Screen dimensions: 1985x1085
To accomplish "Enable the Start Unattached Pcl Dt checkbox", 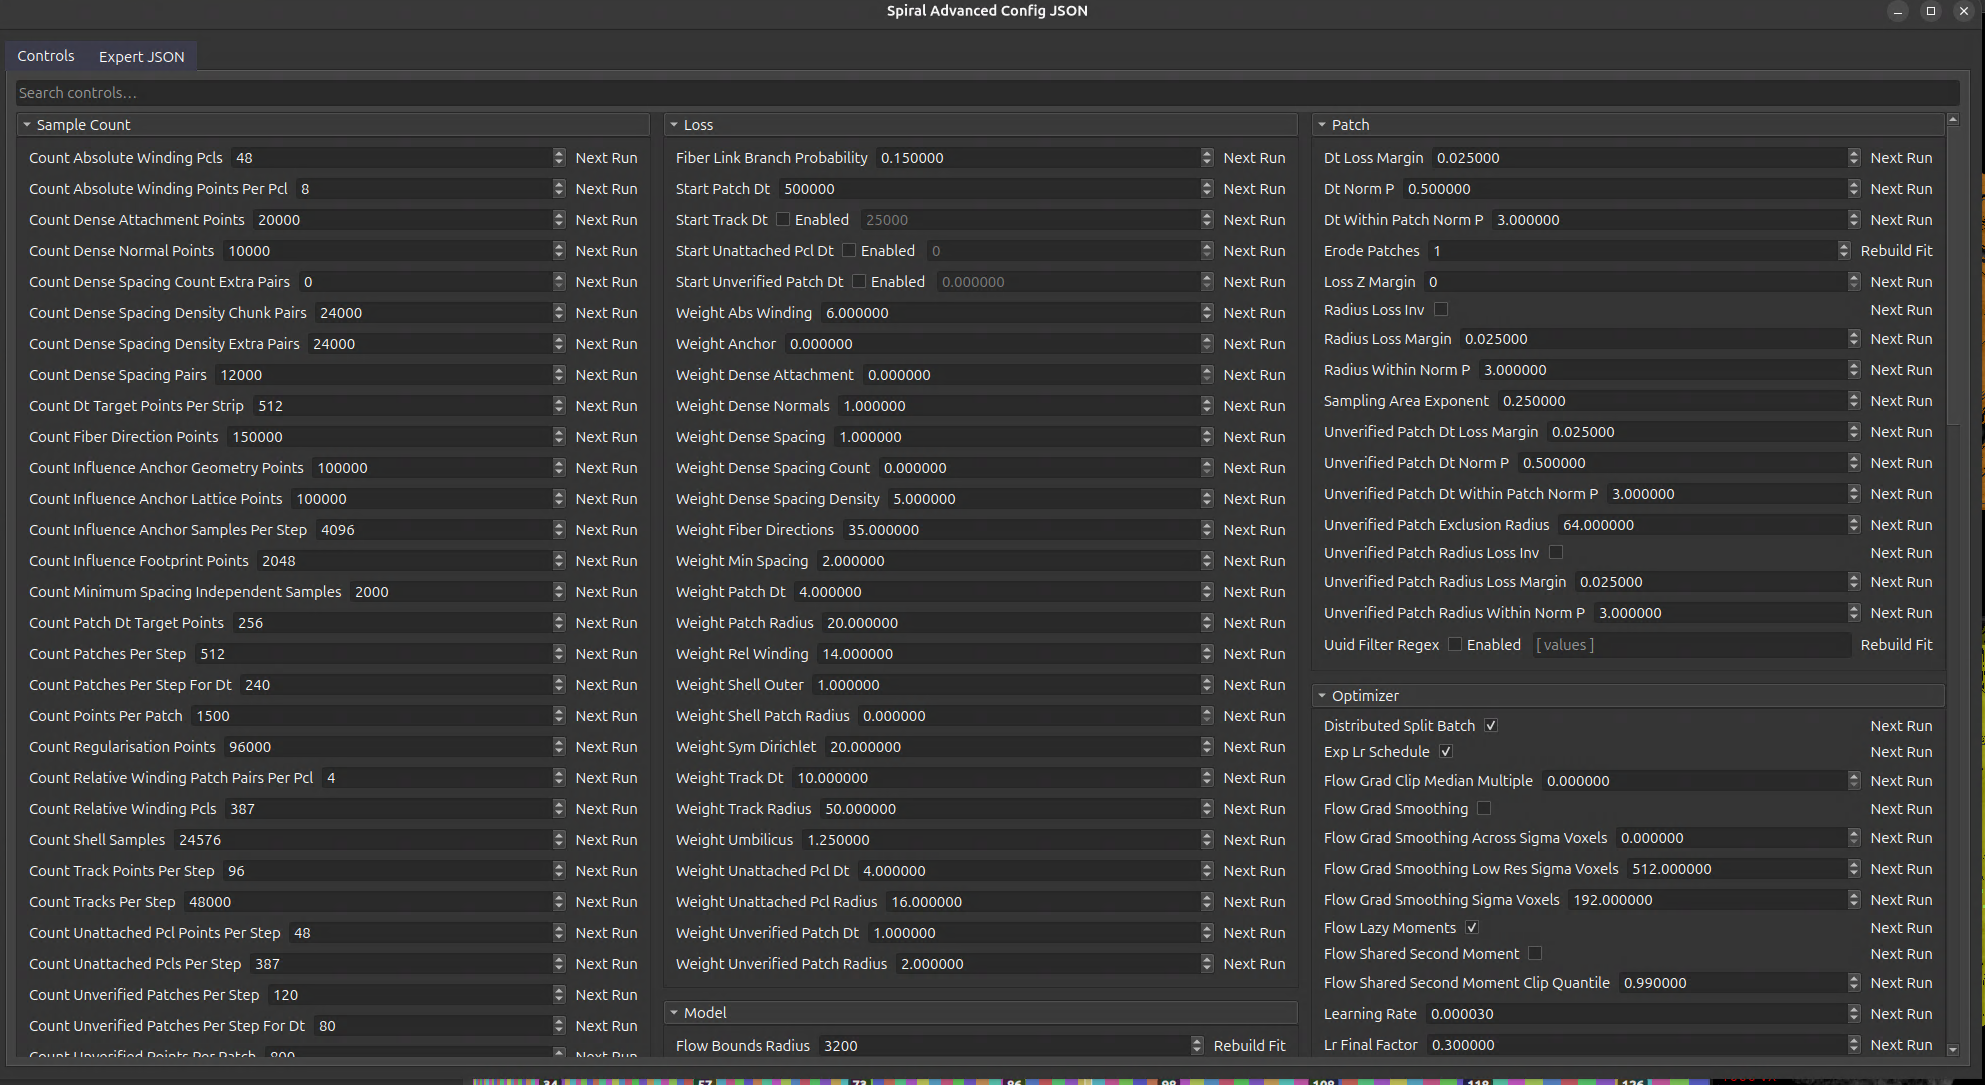I will (849, 250).
